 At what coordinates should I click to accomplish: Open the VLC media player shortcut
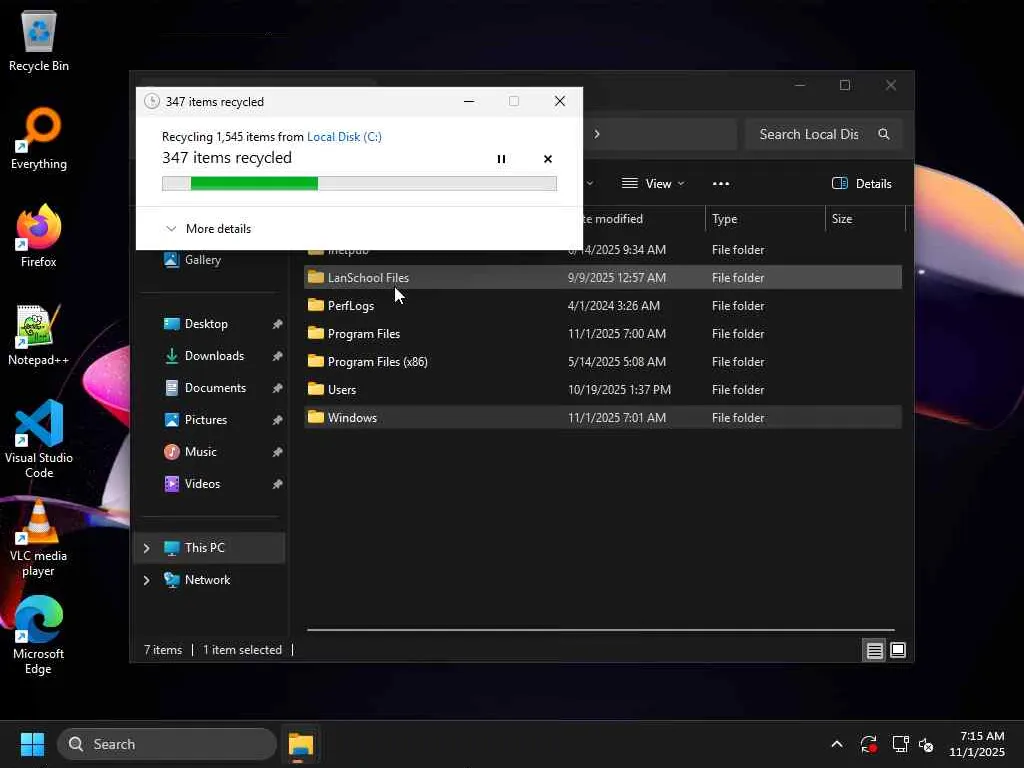coord(39,538)
